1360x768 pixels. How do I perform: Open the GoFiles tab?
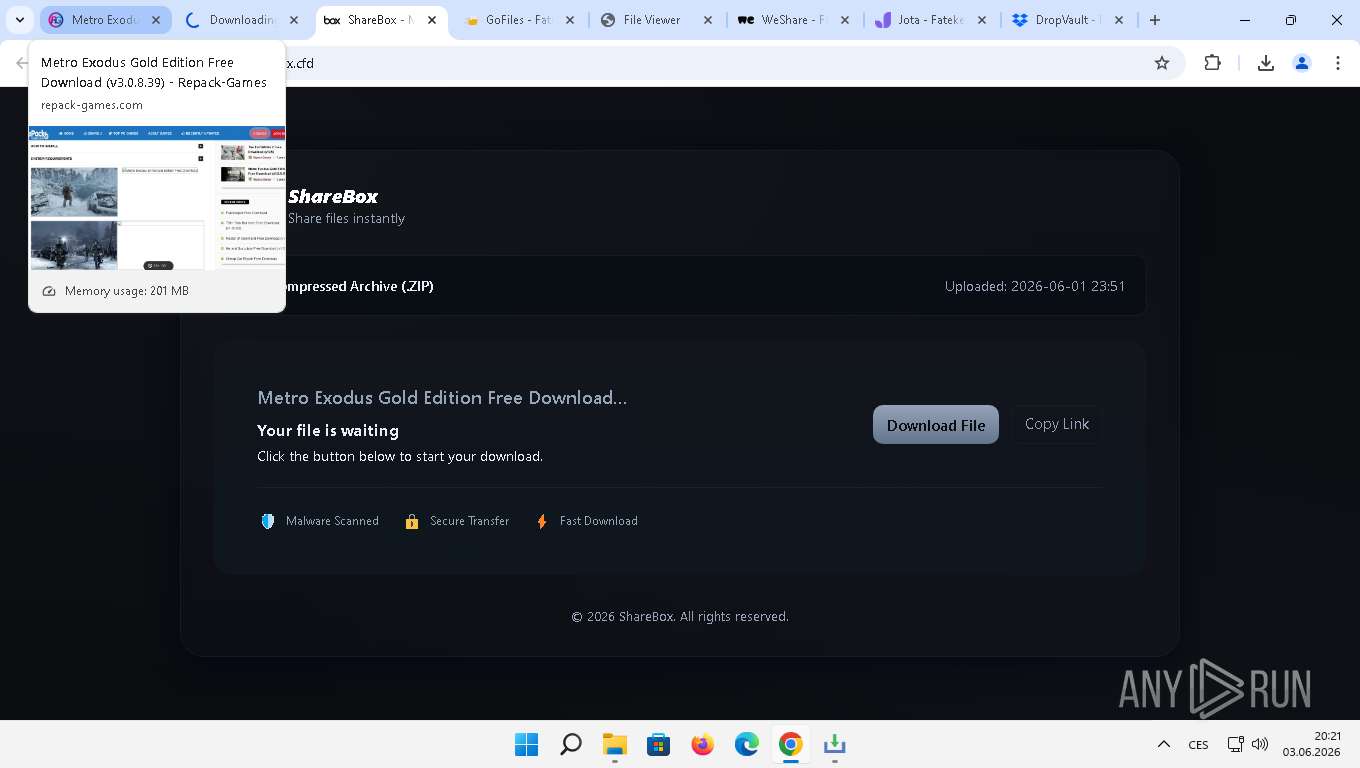(x=518, y=20)
